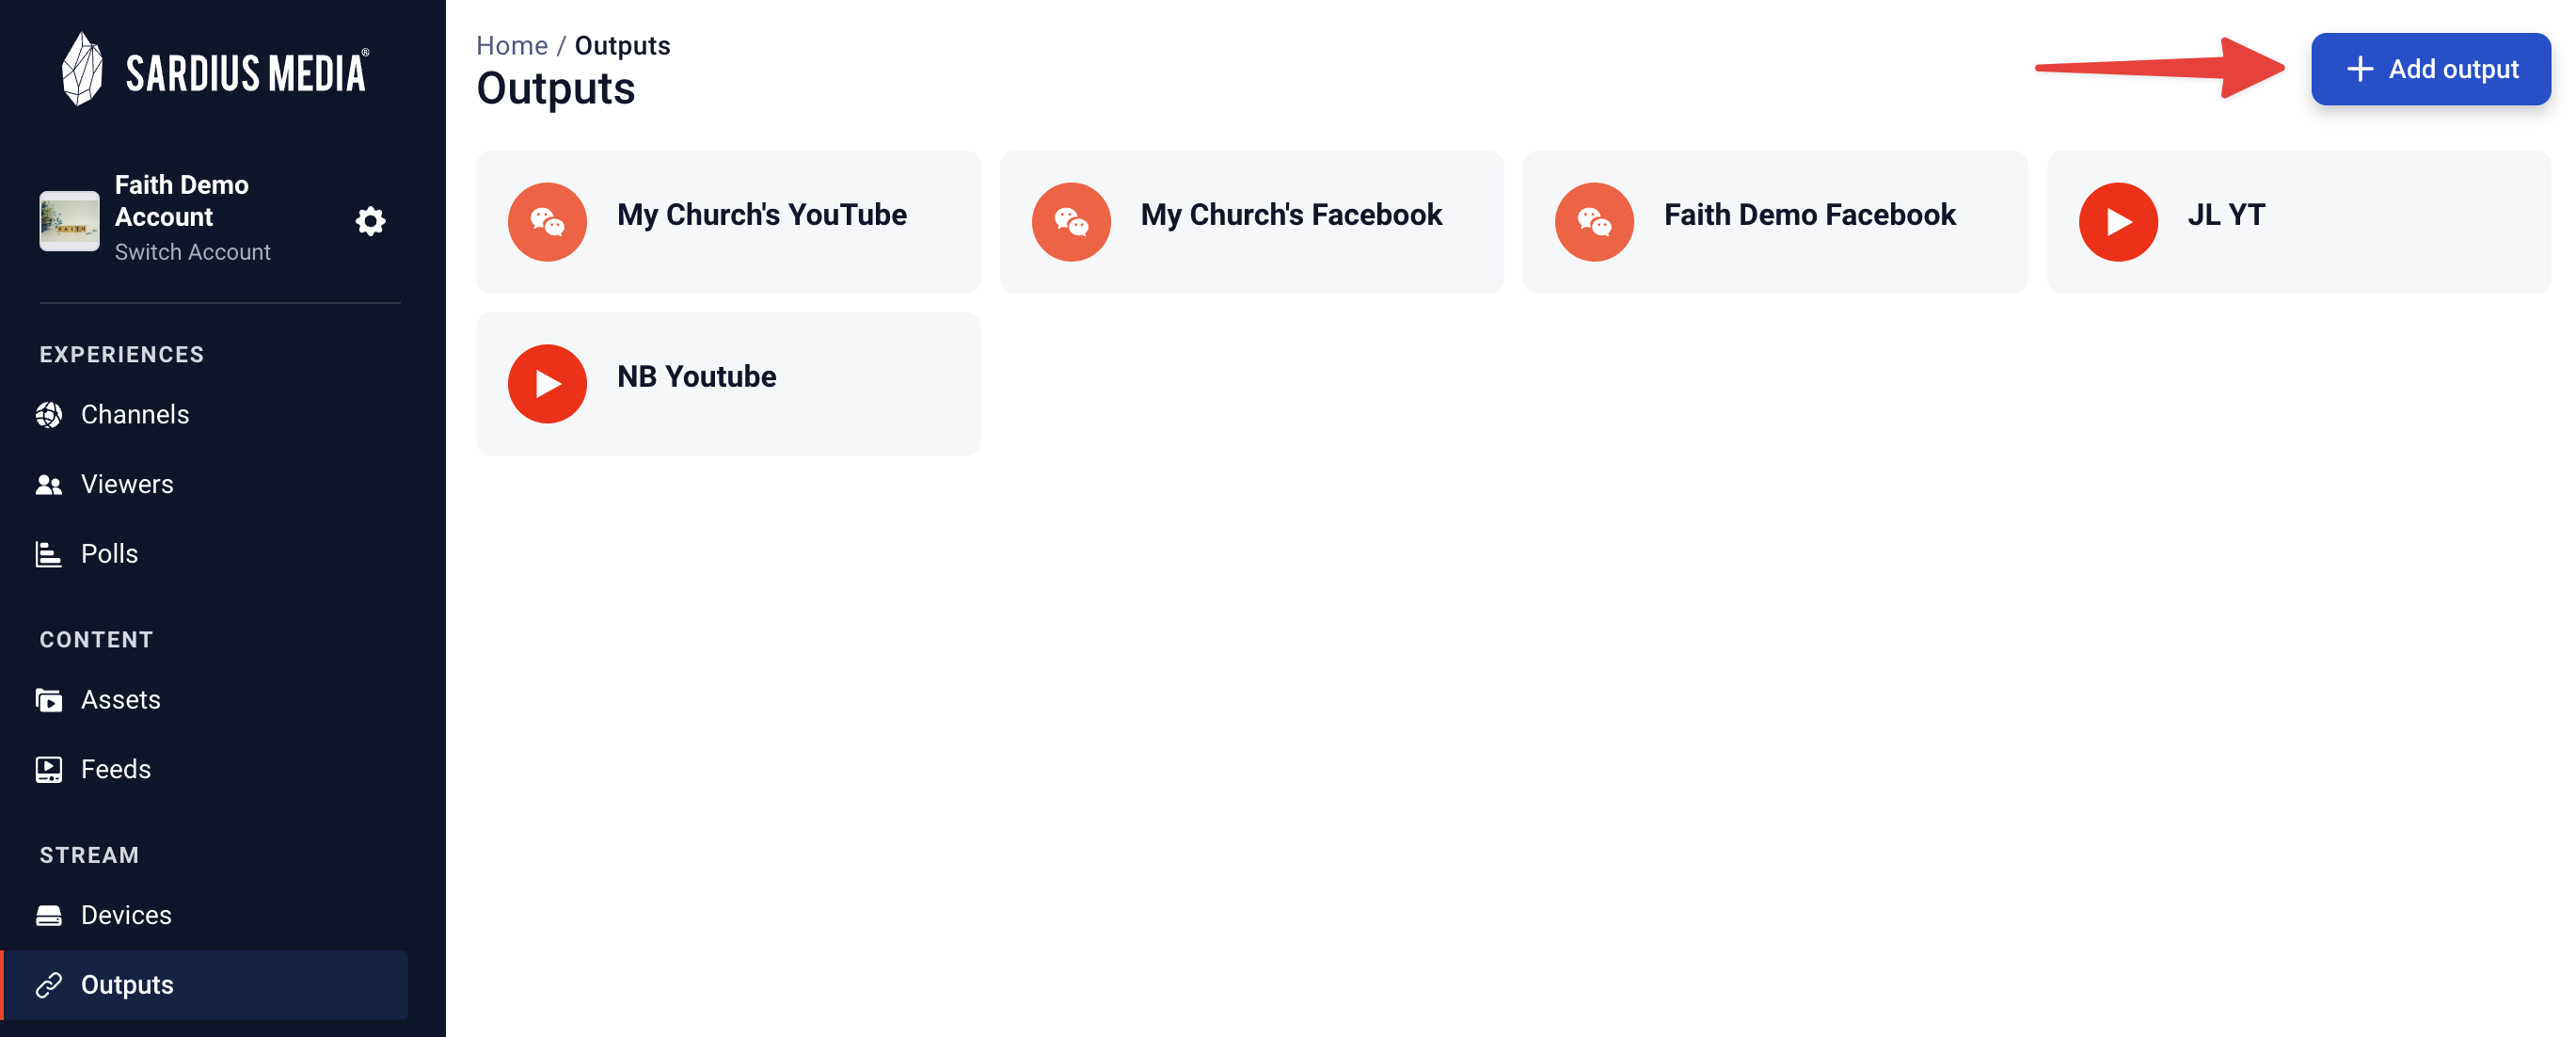Viewport: 2576px width, 1037px height.
Task: Click Switch Account link
Action: pyautogui.click(x=192, y=252)
